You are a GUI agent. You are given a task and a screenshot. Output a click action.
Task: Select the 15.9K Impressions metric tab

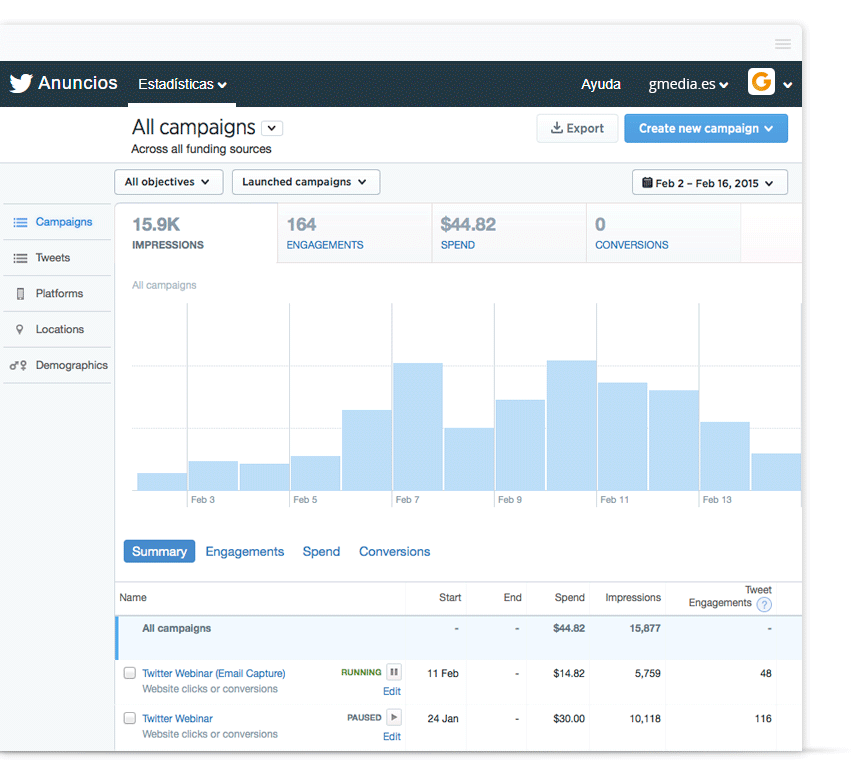pos(196,233)
